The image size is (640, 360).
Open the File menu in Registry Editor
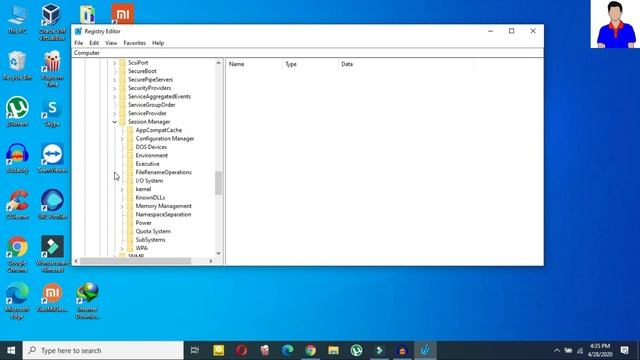tap(78, 43)
